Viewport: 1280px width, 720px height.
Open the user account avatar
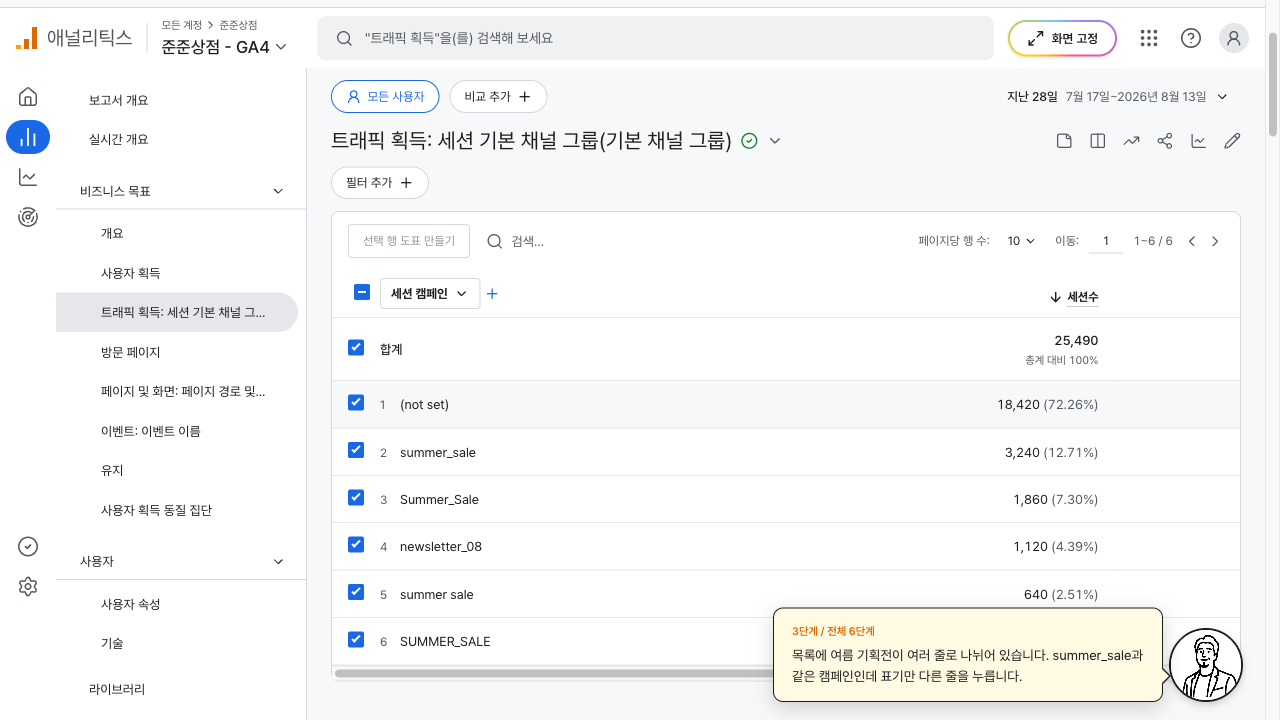coord(1234,38)
